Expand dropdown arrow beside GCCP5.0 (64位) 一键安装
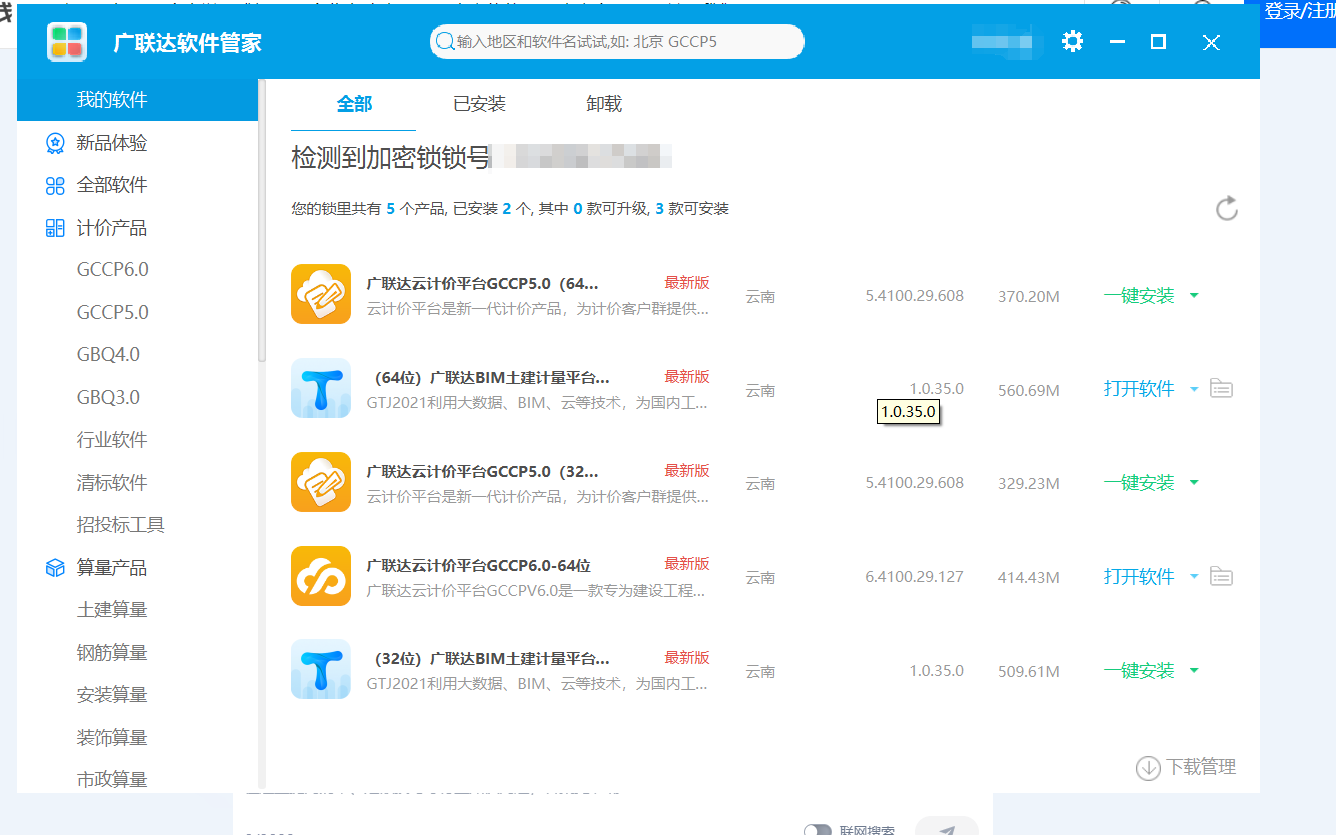The height and width of the screenshot is (835, 1336). (x=1194, y=296)
